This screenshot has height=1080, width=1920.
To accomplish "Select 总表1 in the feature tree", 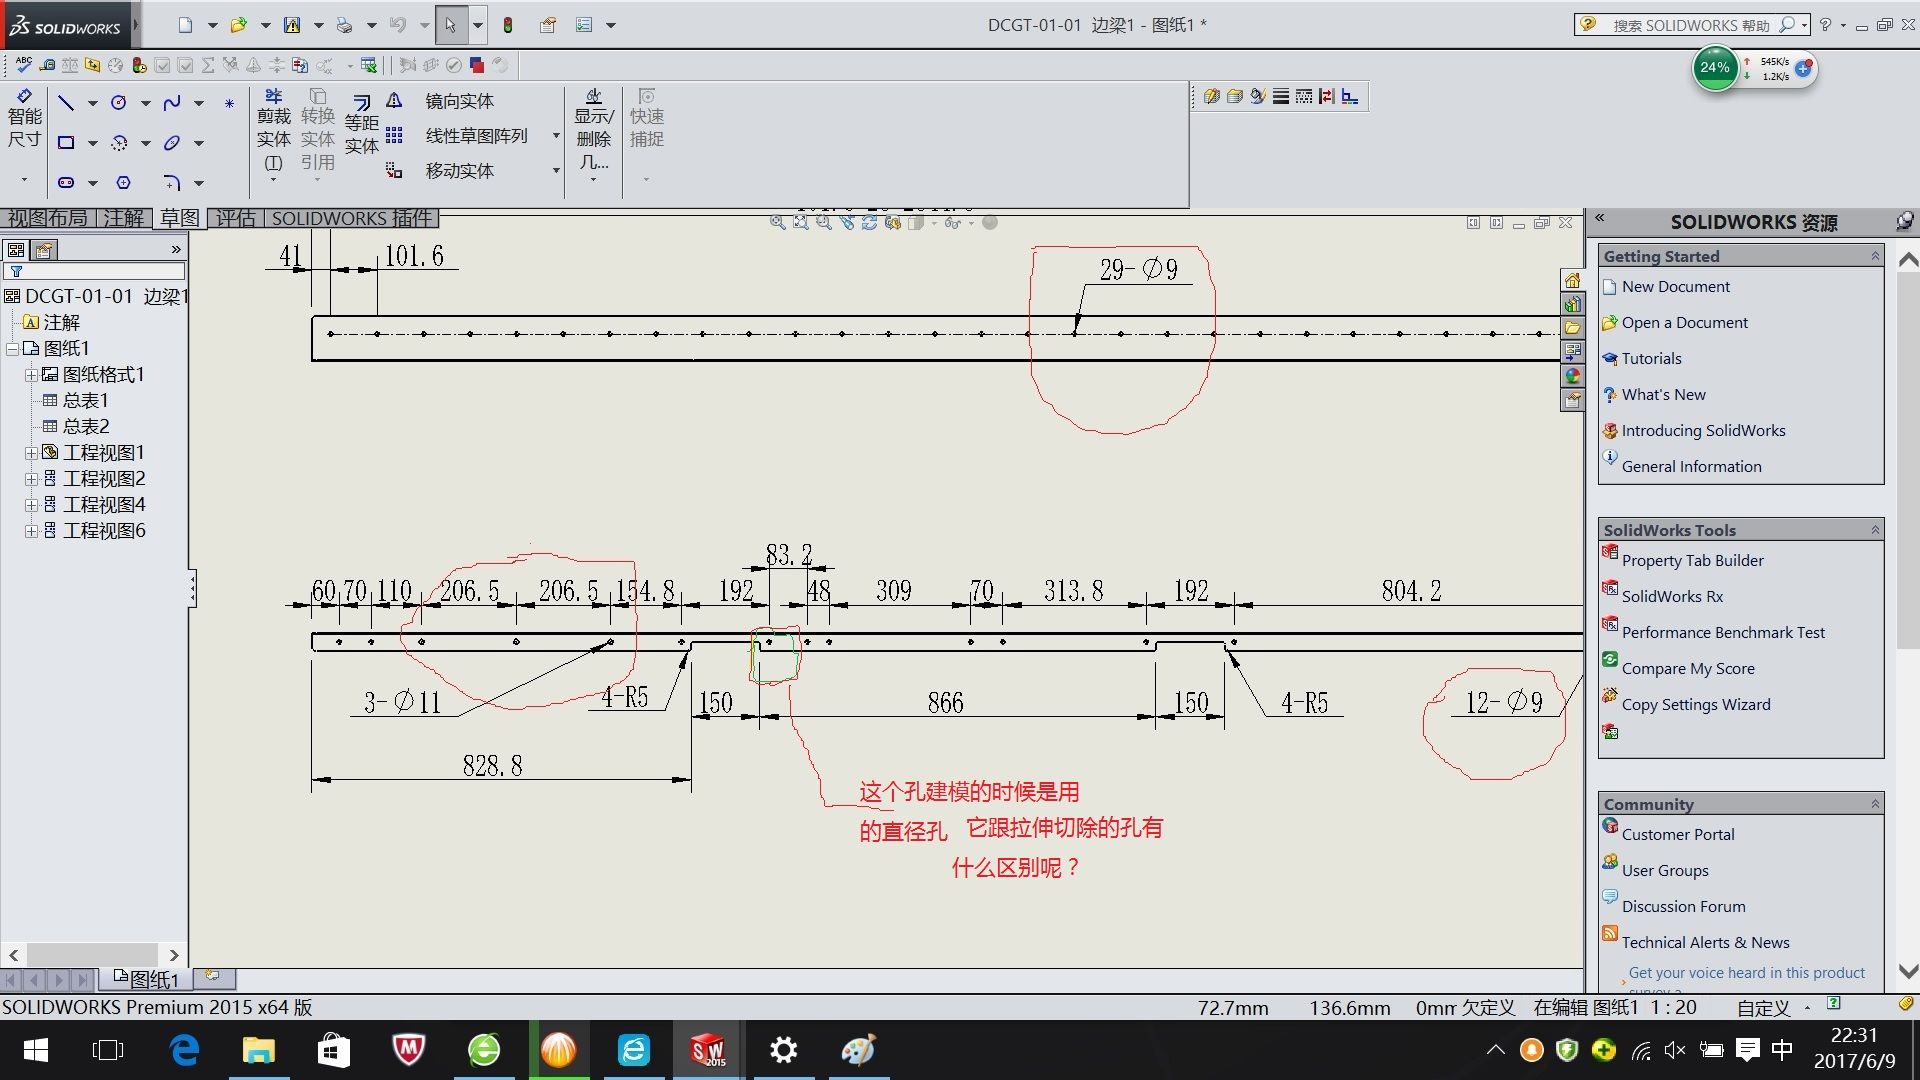I will coord(85,400).
